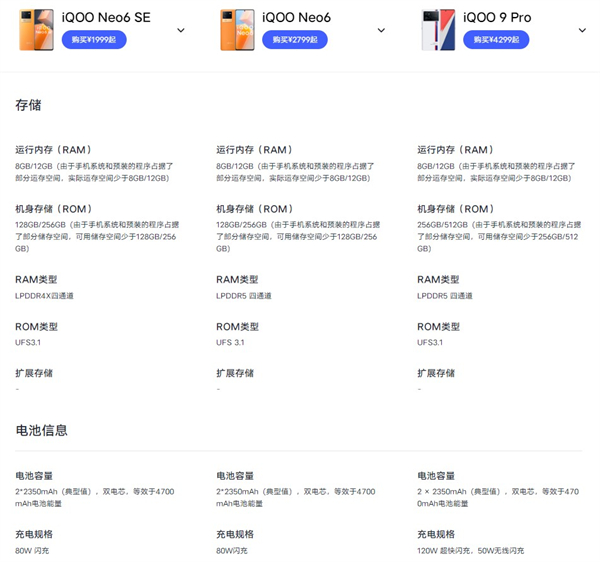Click RAM类型 label in iQOO 9 Pro column
This screenshot has width=600, height=562.
[x=438, y=280]
